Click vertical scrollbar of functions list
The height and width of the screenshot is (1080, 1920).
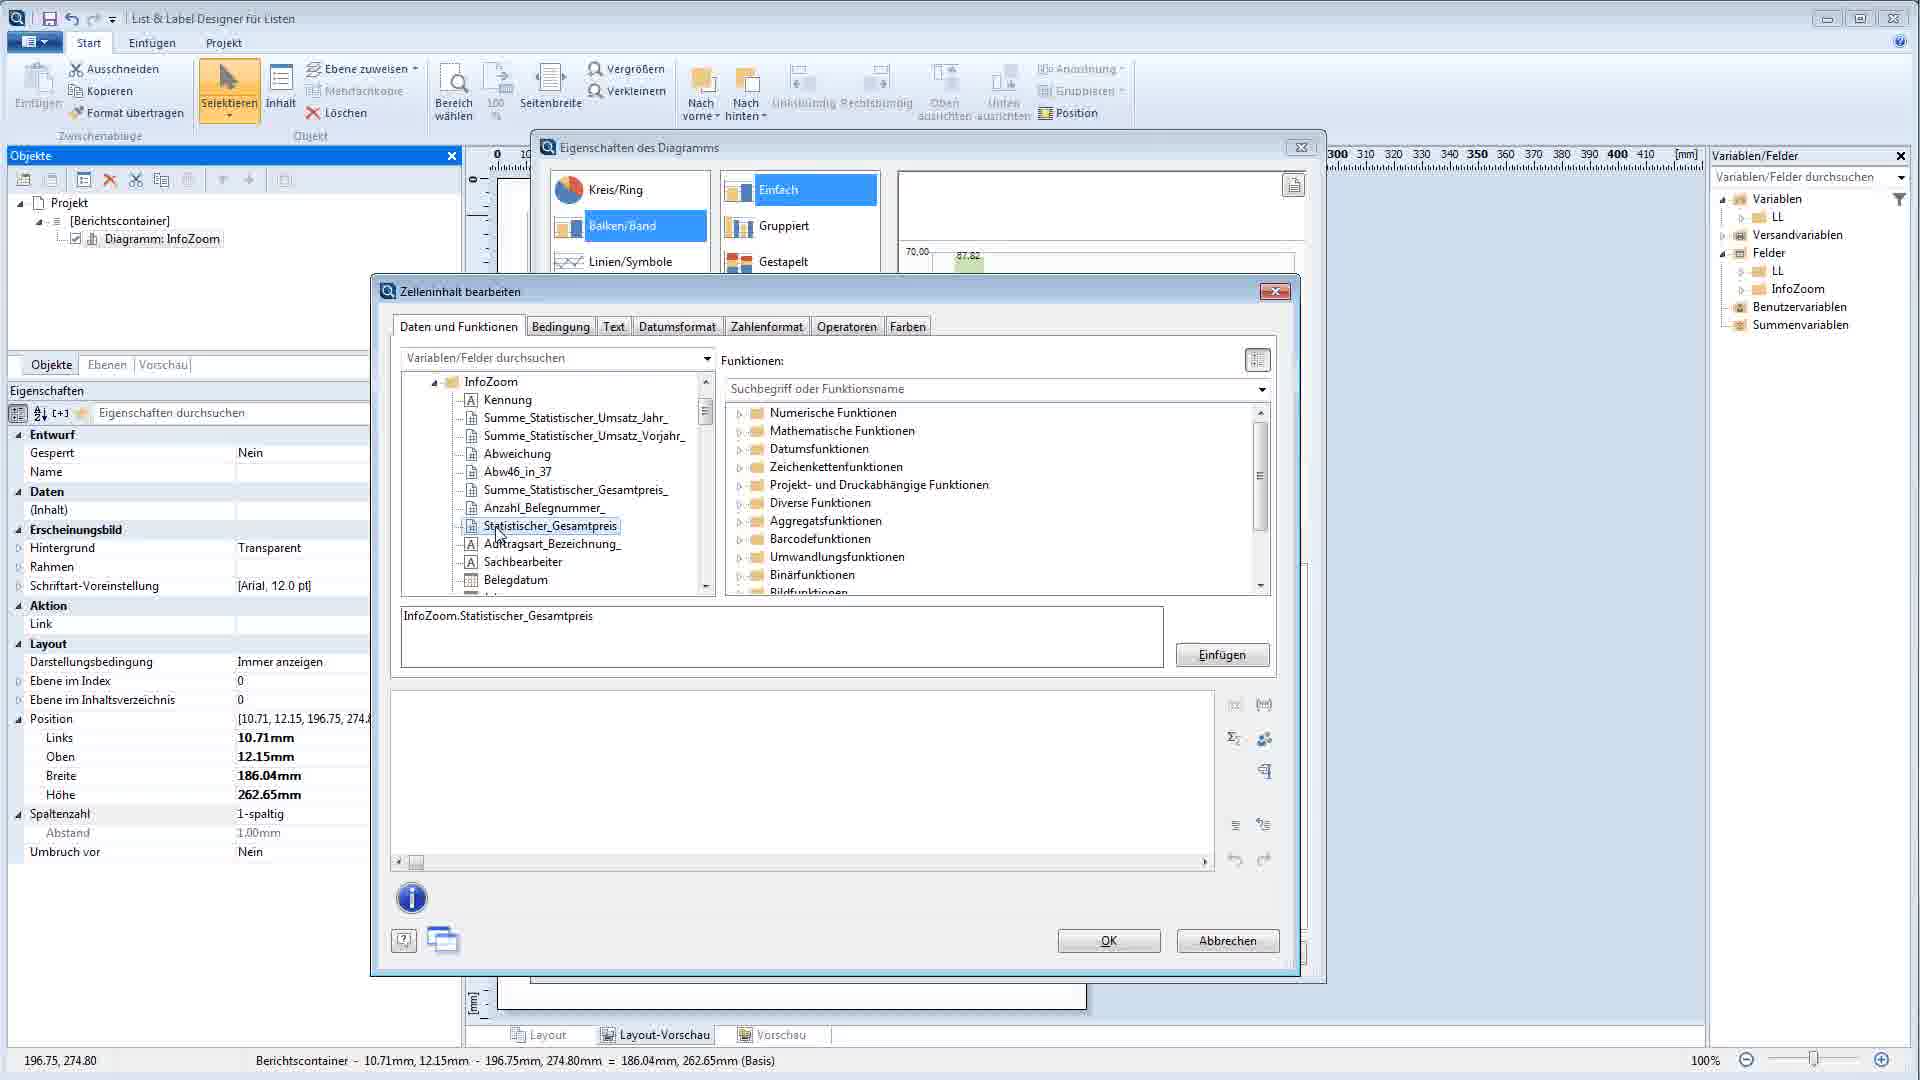(1260, 476)
